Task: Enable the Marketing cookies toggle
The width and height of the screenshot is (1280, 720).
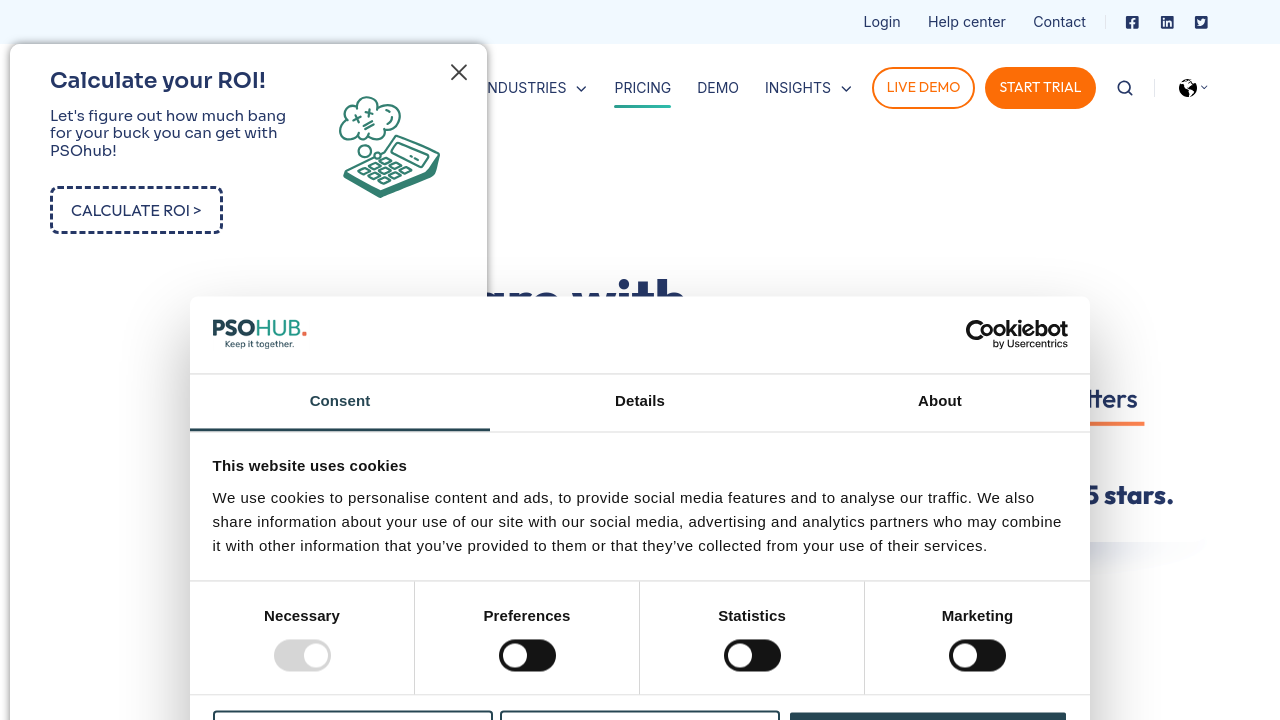Action: (x=977, y=656)
